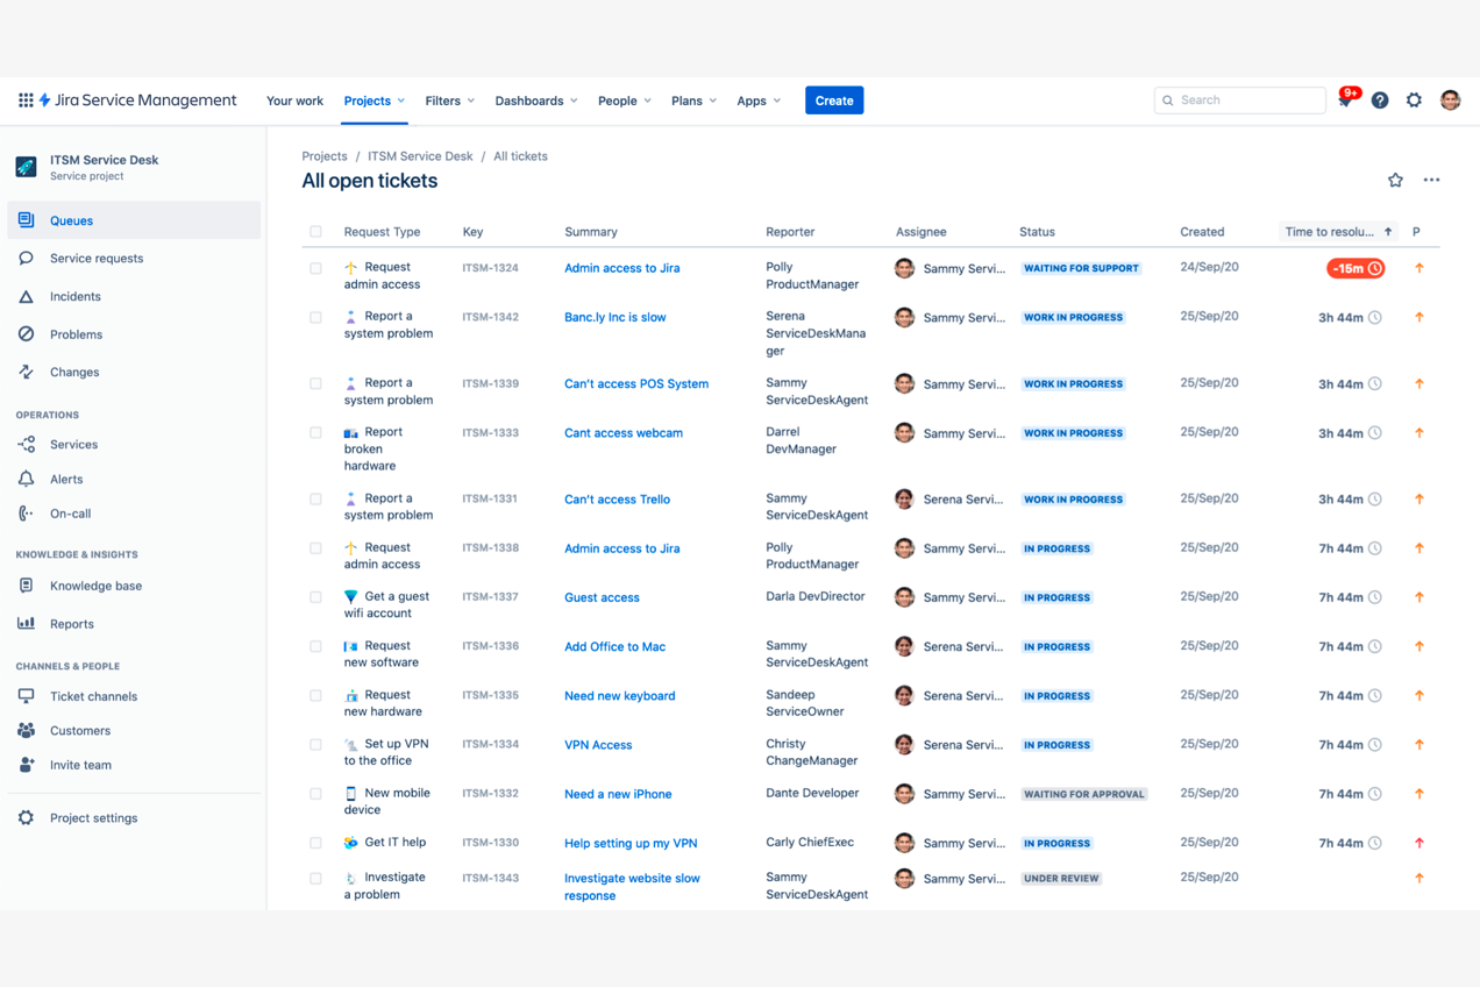Check the checkbox for ticket ITSM-1324

point(316,268)
